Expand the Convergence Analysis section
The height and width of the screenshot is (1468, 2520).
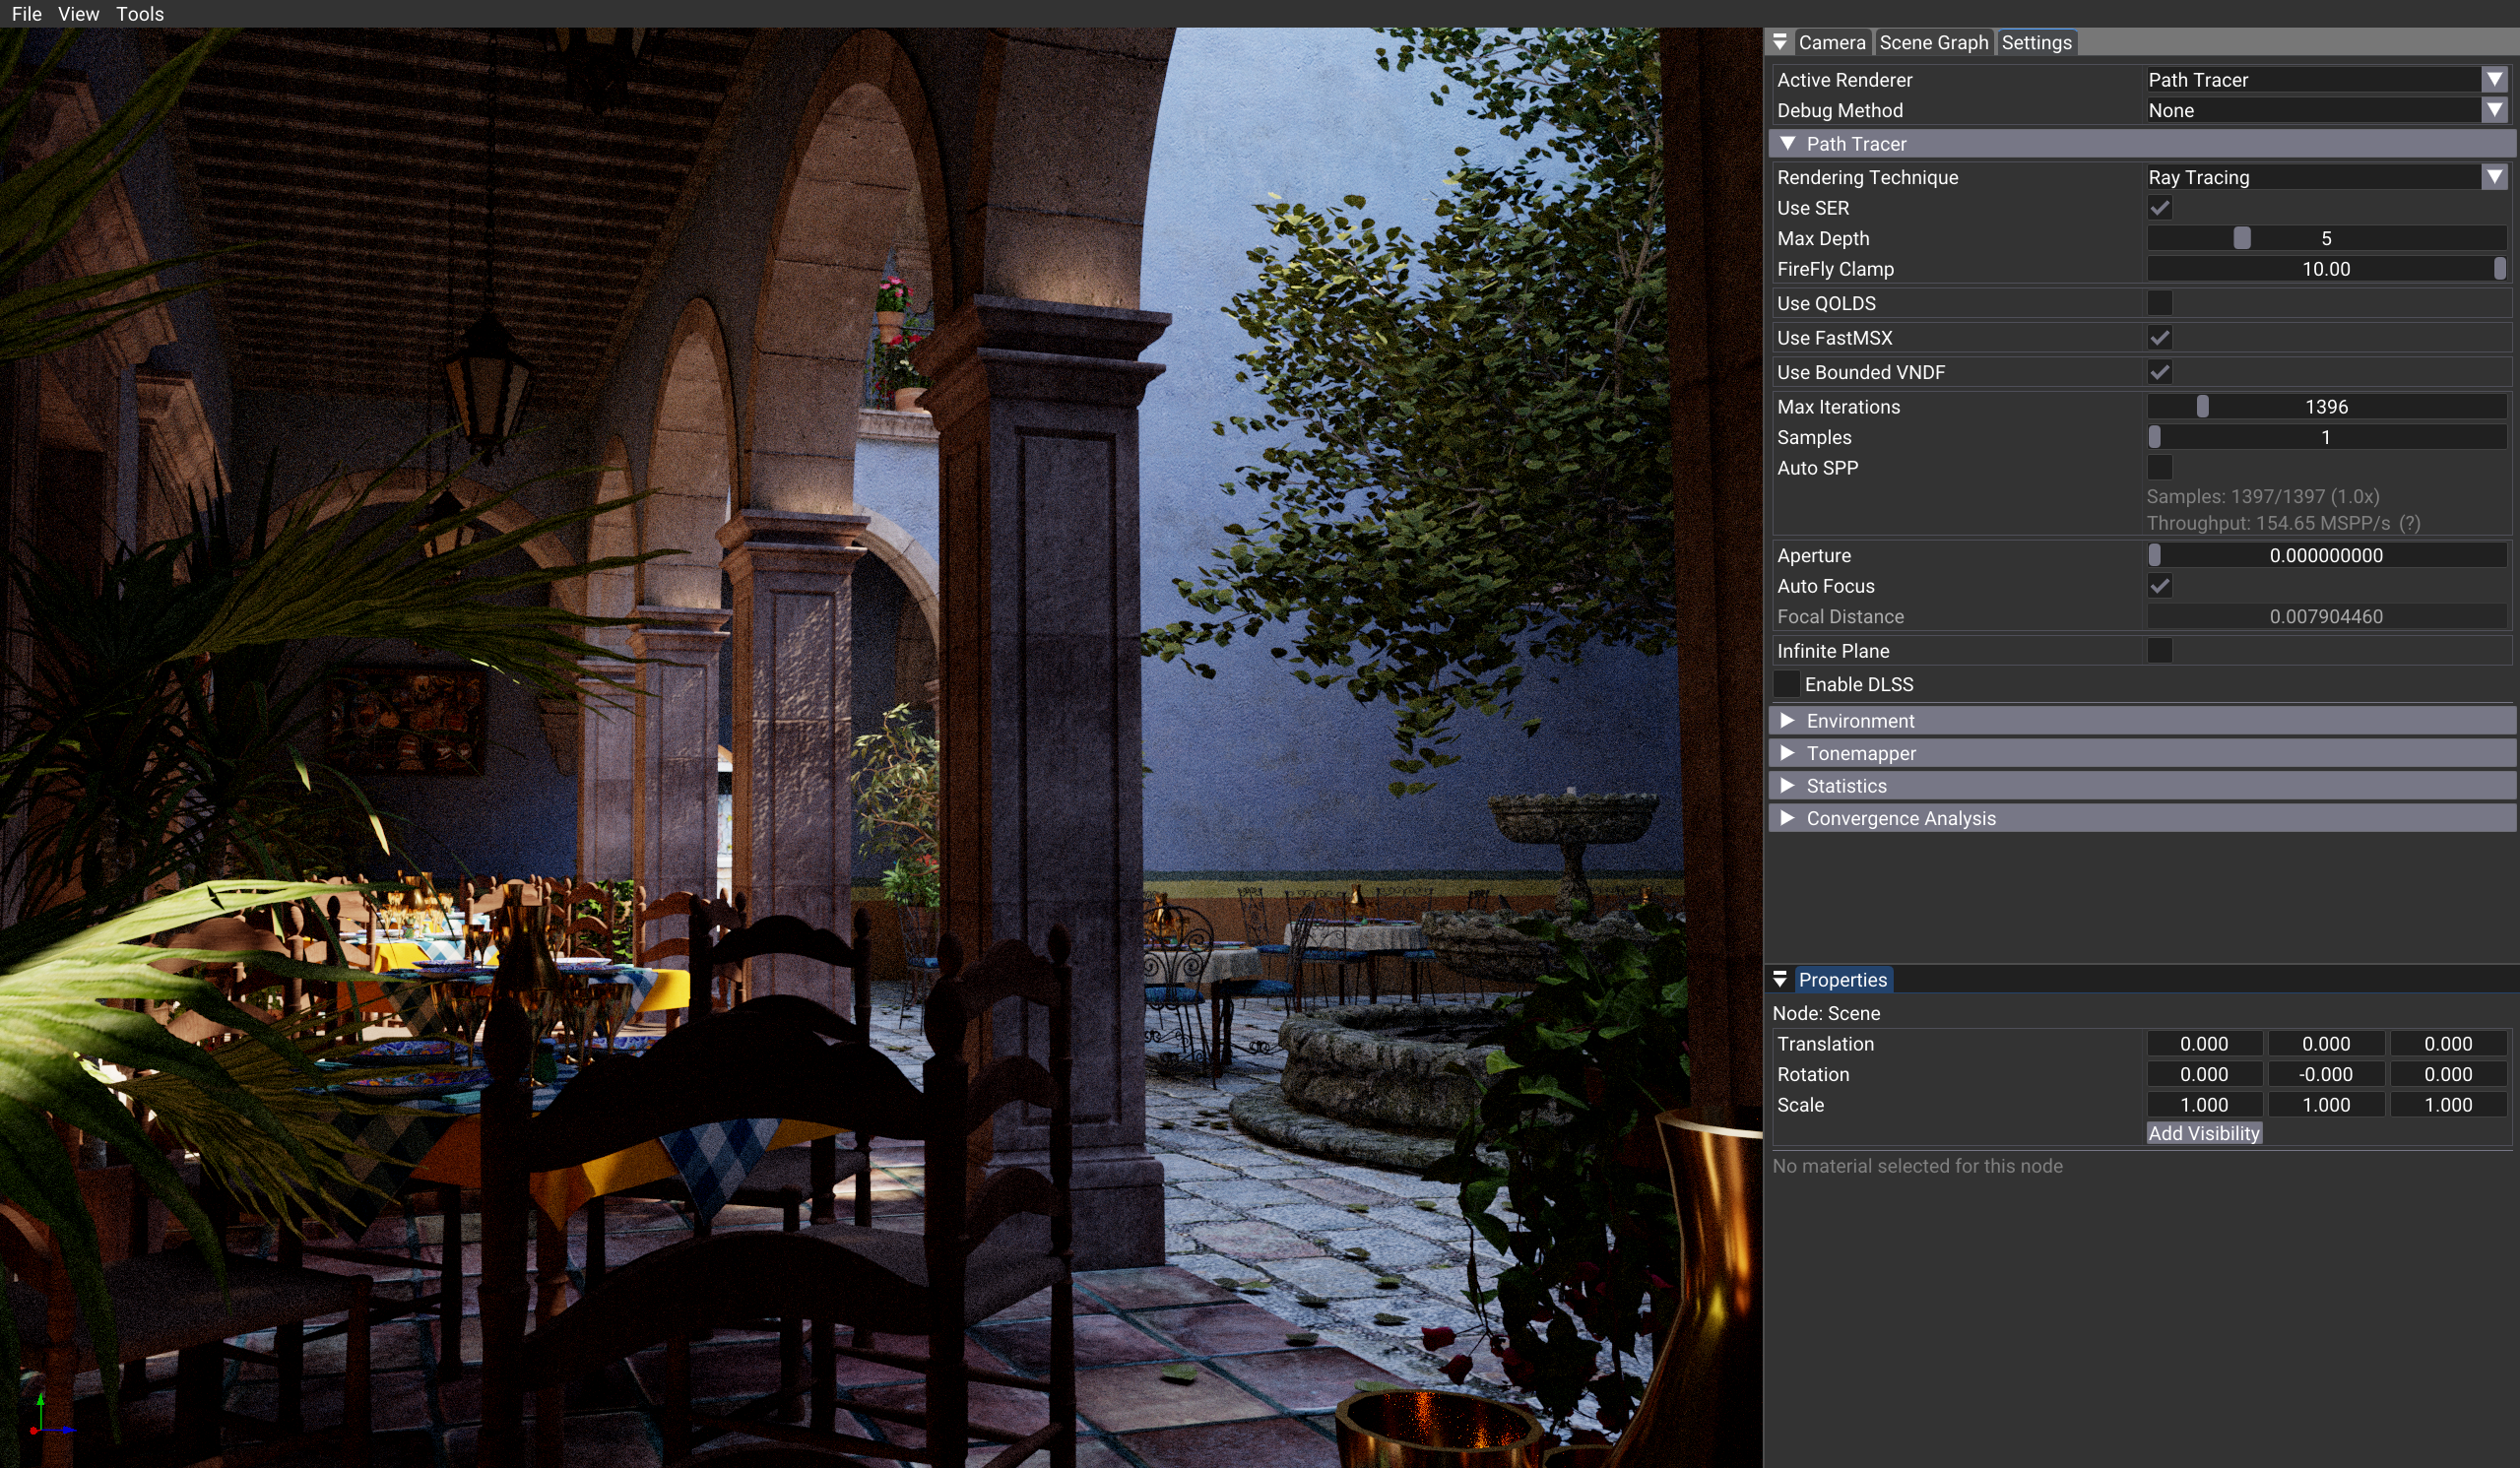(x=1900, y=818)
